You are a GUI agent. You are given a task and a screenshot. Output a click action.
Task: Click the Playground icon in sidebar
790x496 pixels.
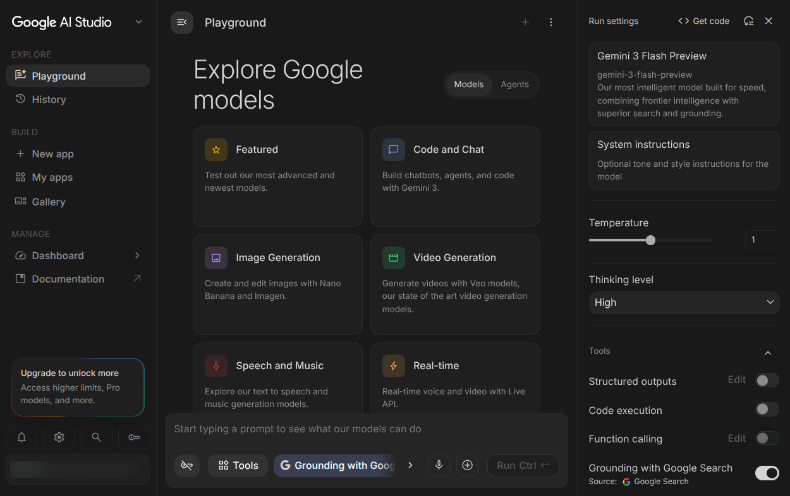coord(21,76)
